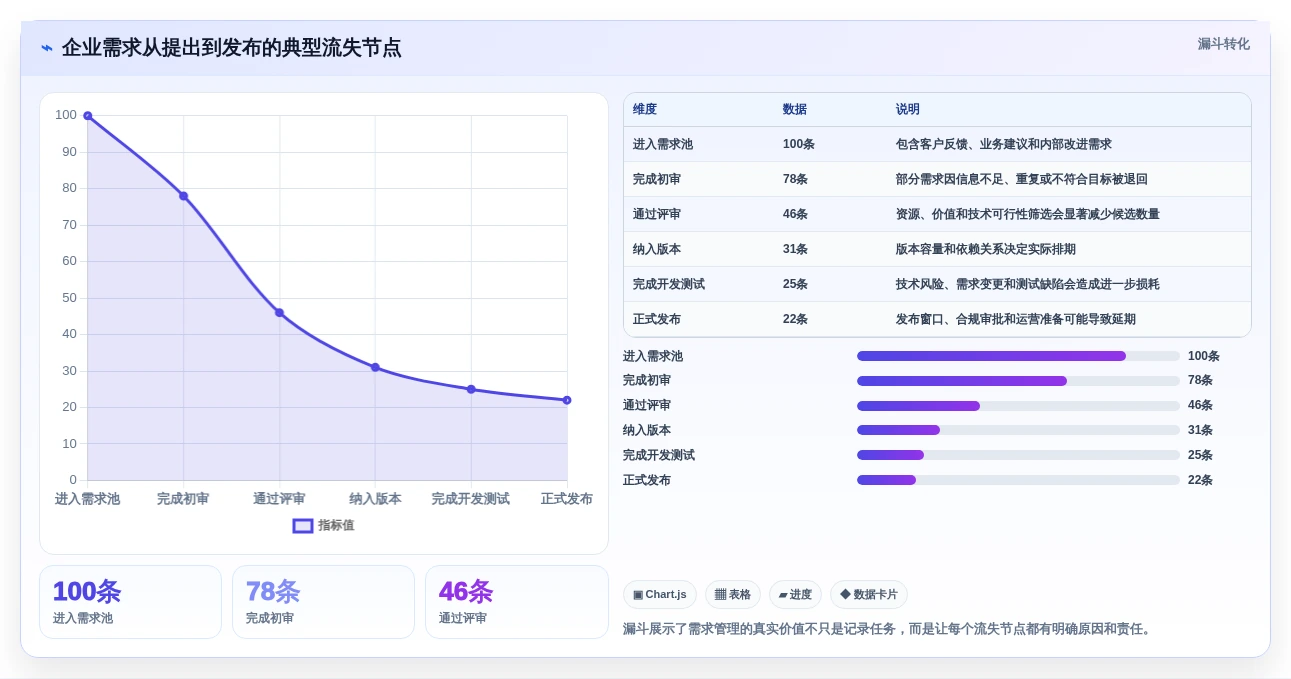This screenshot has width=1291, height=679.
Task: Click the 漏斗转化 badge in header
Action: point(1223,44)
